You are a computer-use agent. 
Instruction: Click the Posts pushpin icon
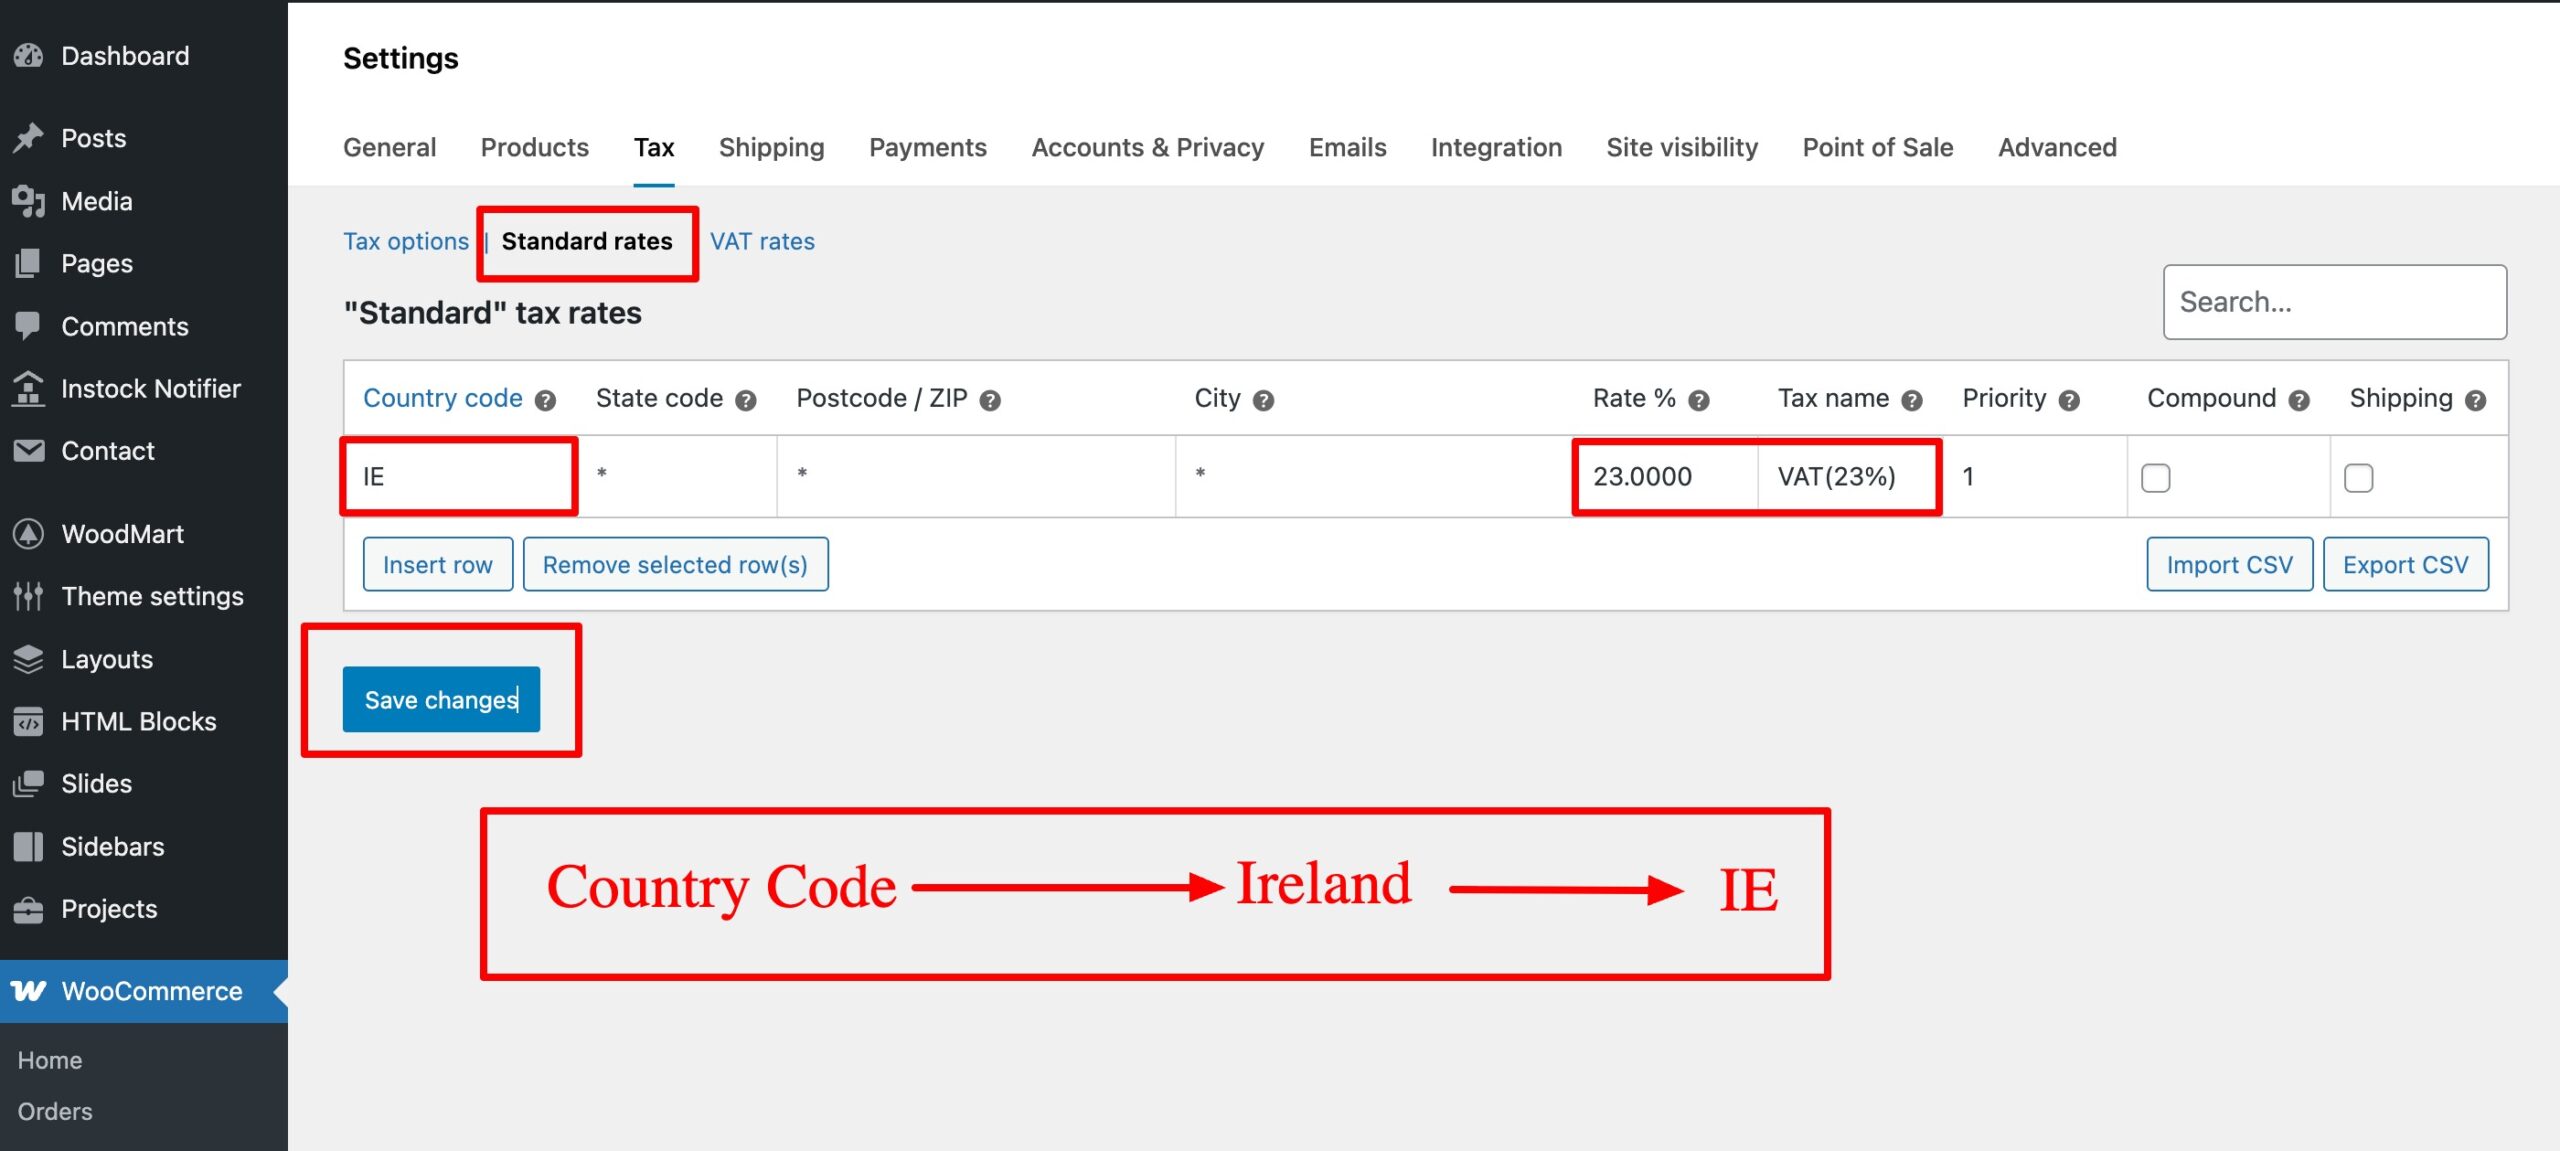(x=28, y=138)
